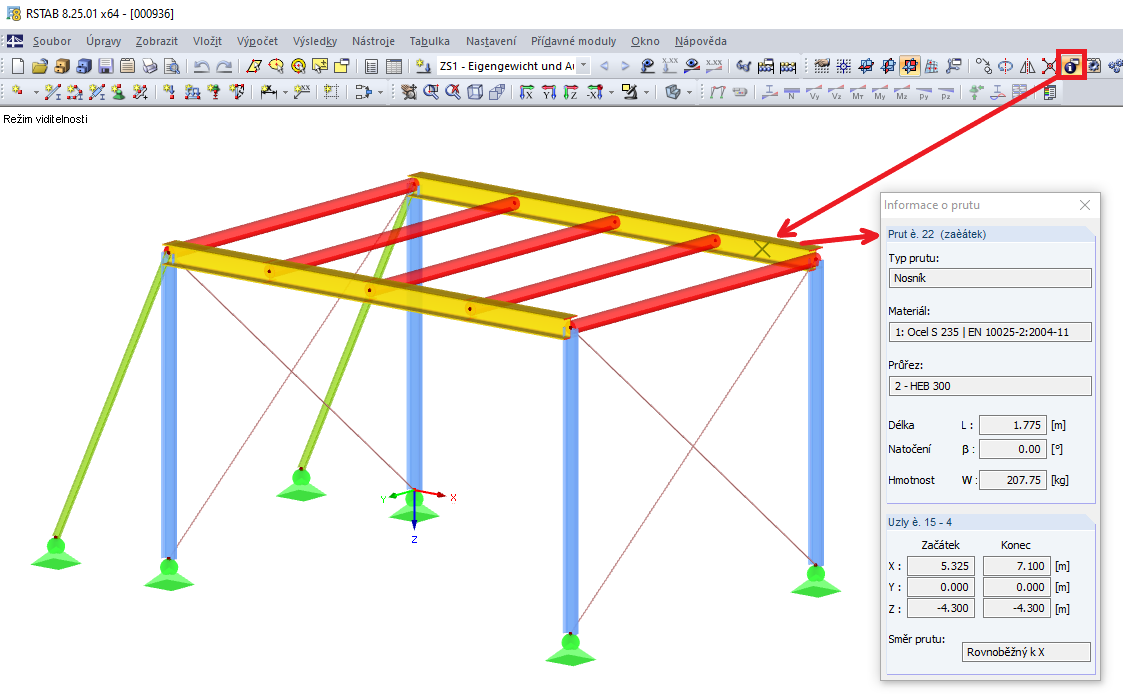Switch to isometric wireframe cube view
This screenshot has width=1123, height=697.
point(475,92)
